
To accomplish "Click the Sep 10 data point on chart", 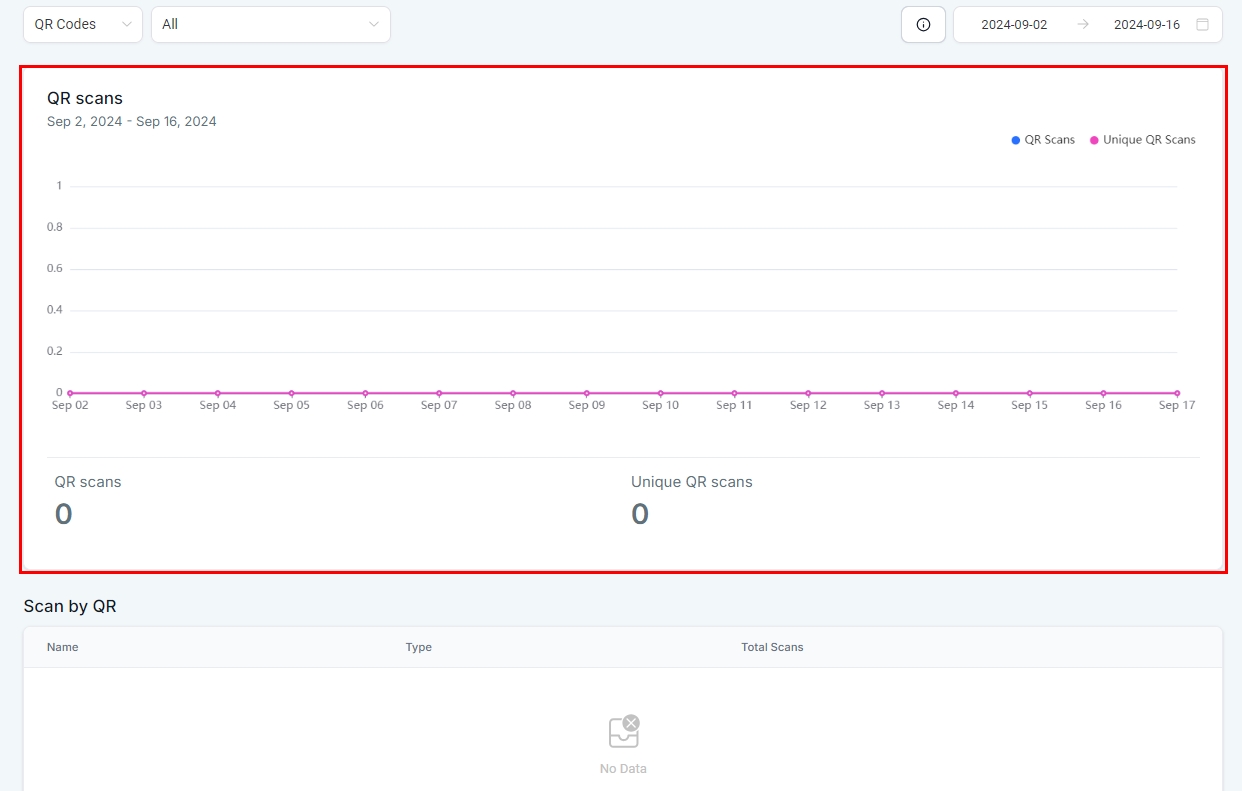I will coord(660,393).
